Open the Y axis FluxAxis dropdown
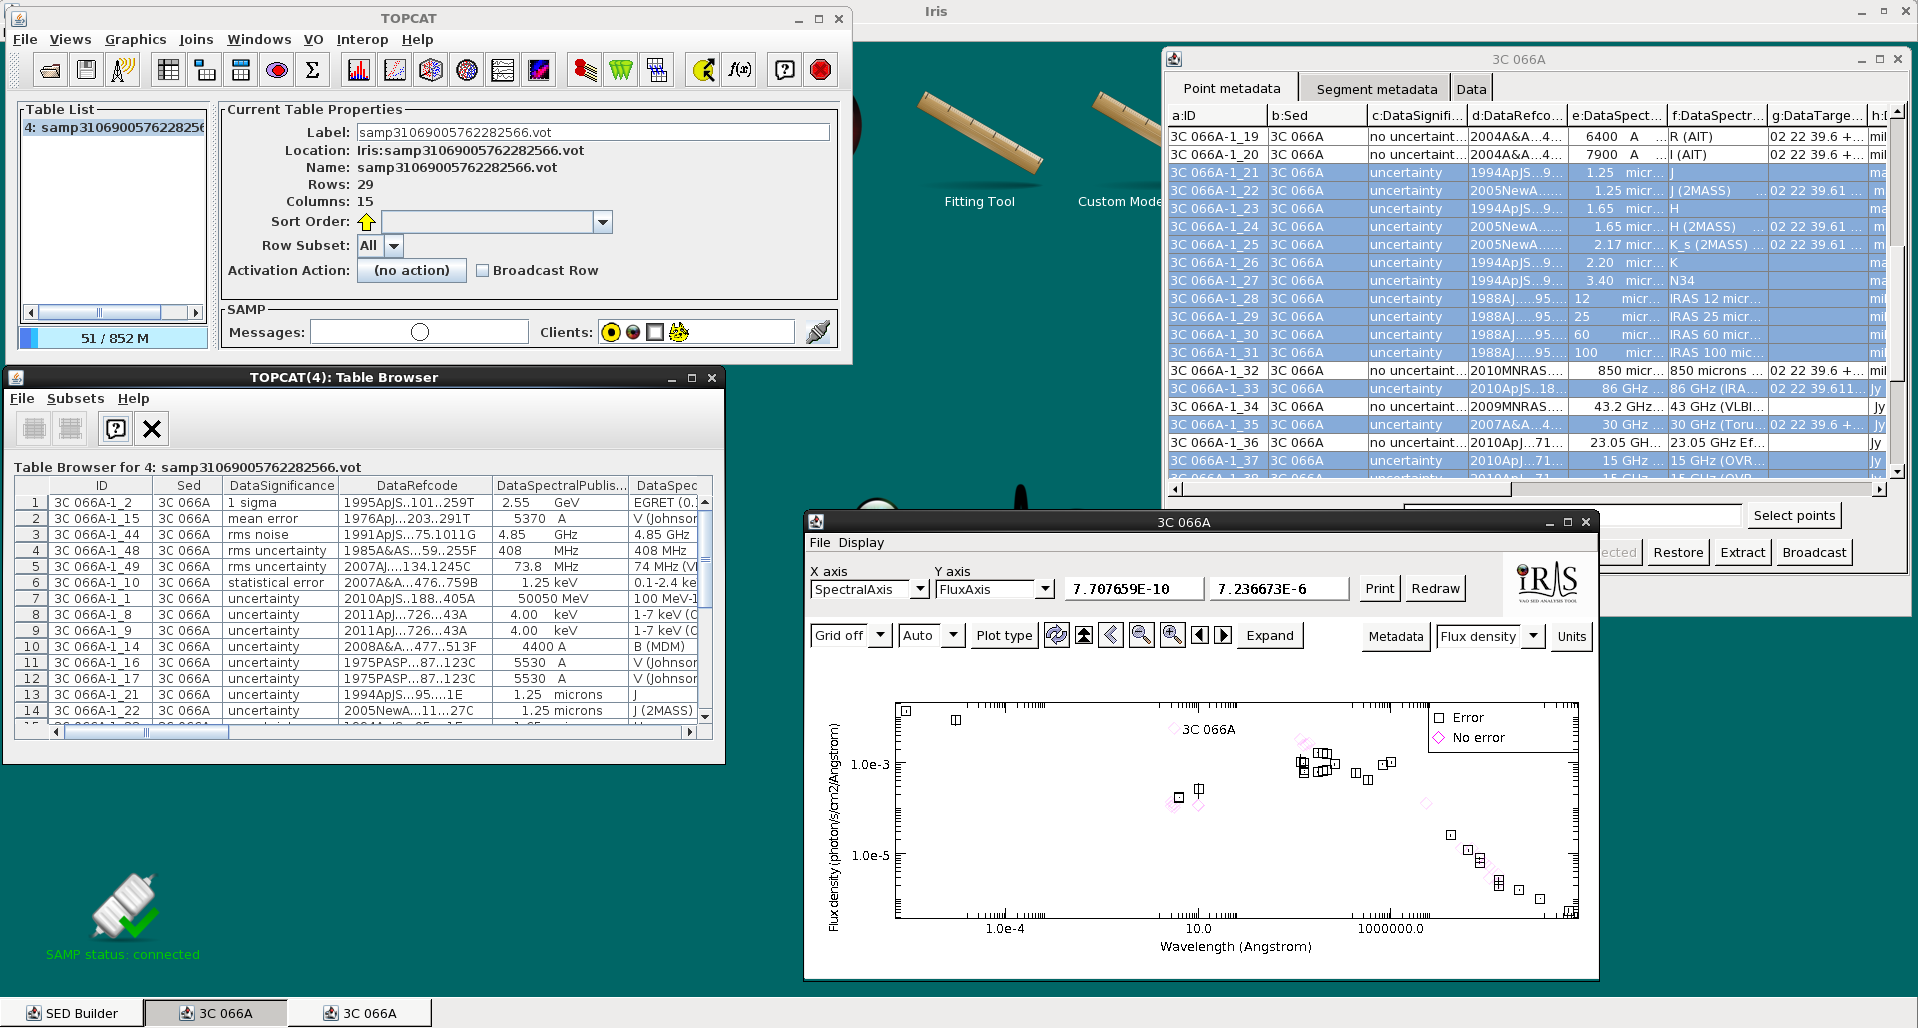The image size is (1918, 1028). [995, 589]
